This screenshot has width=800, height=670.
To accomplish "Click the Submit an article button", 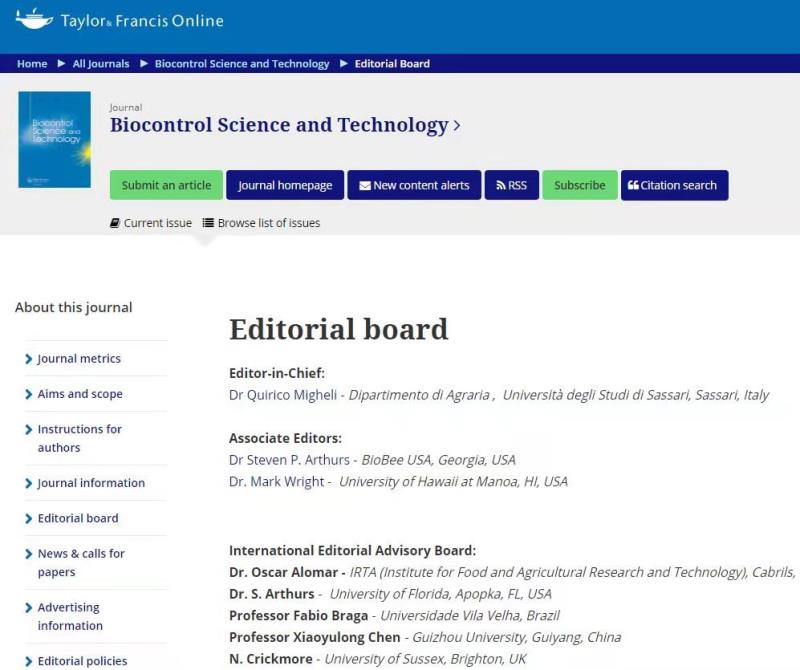I will (166, 185).
